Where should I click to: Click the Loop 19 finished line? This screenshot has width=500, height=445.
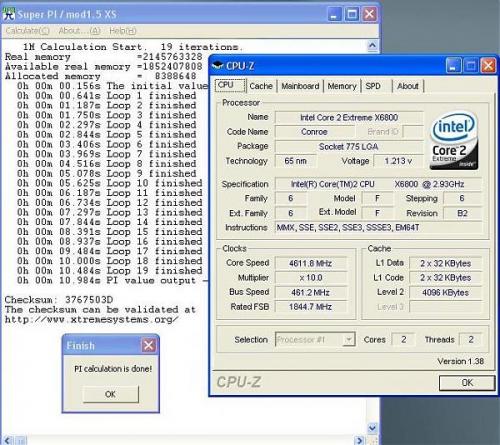point(110,270)
